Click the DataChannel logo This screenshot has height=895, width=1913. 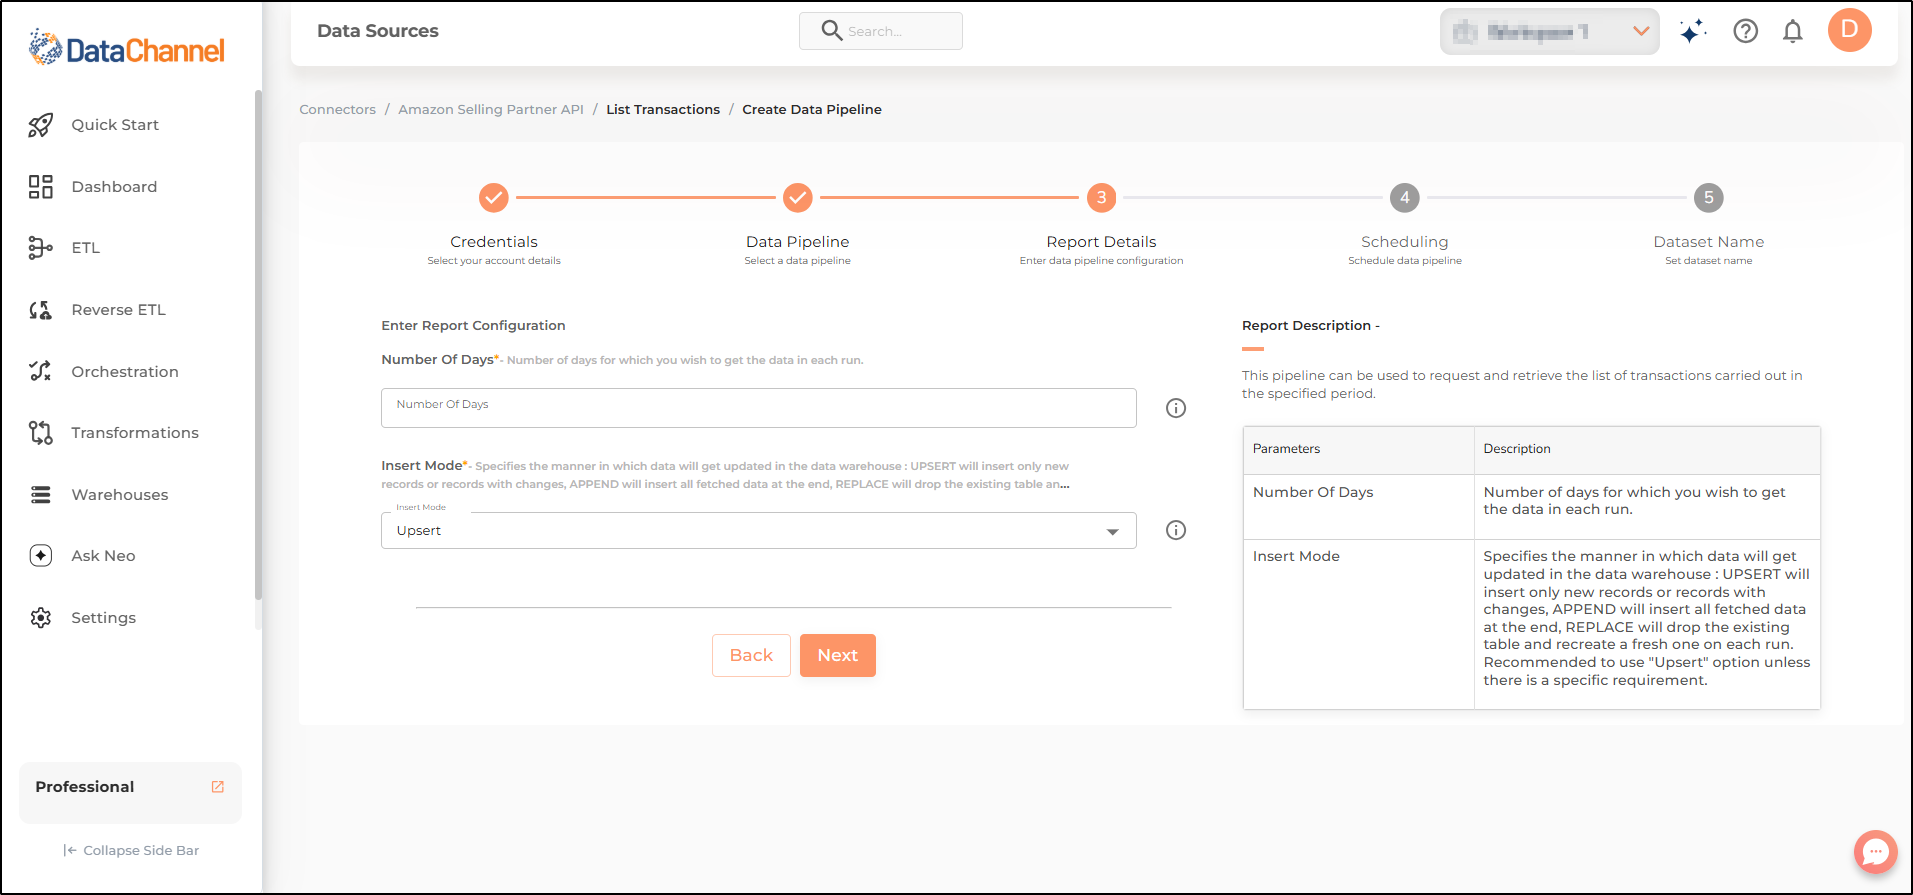point(127,48)
